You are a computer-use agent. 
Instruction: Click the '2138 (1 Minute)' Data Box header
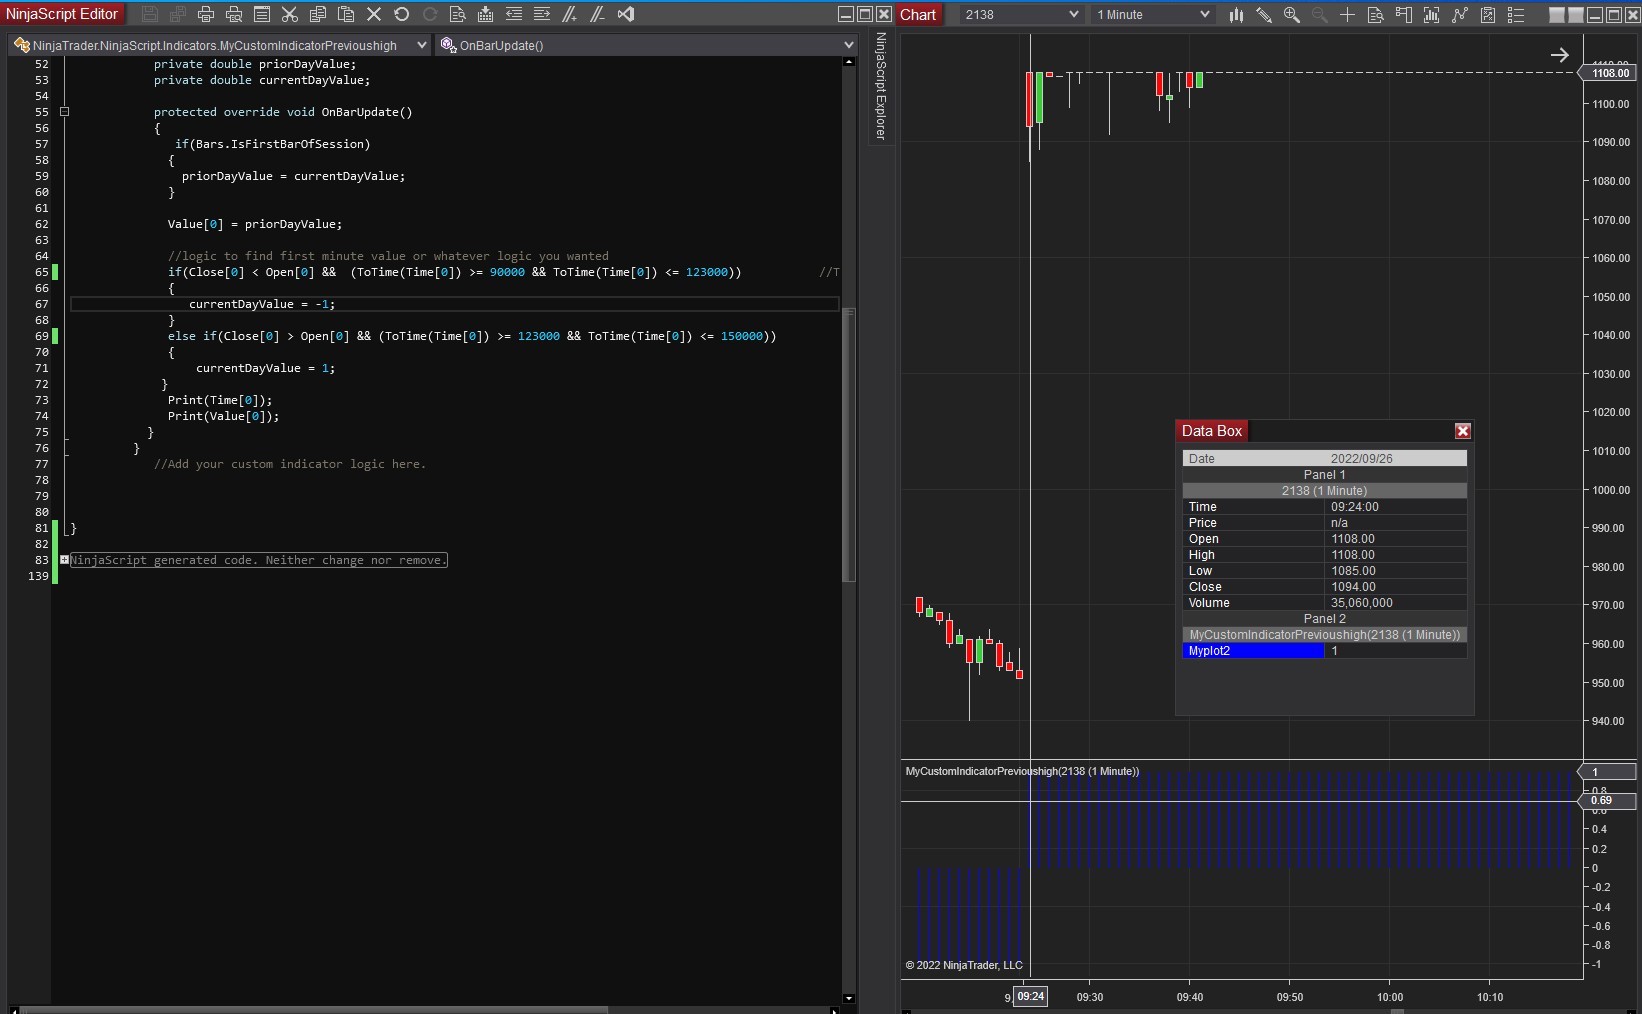pos(1324,491)
